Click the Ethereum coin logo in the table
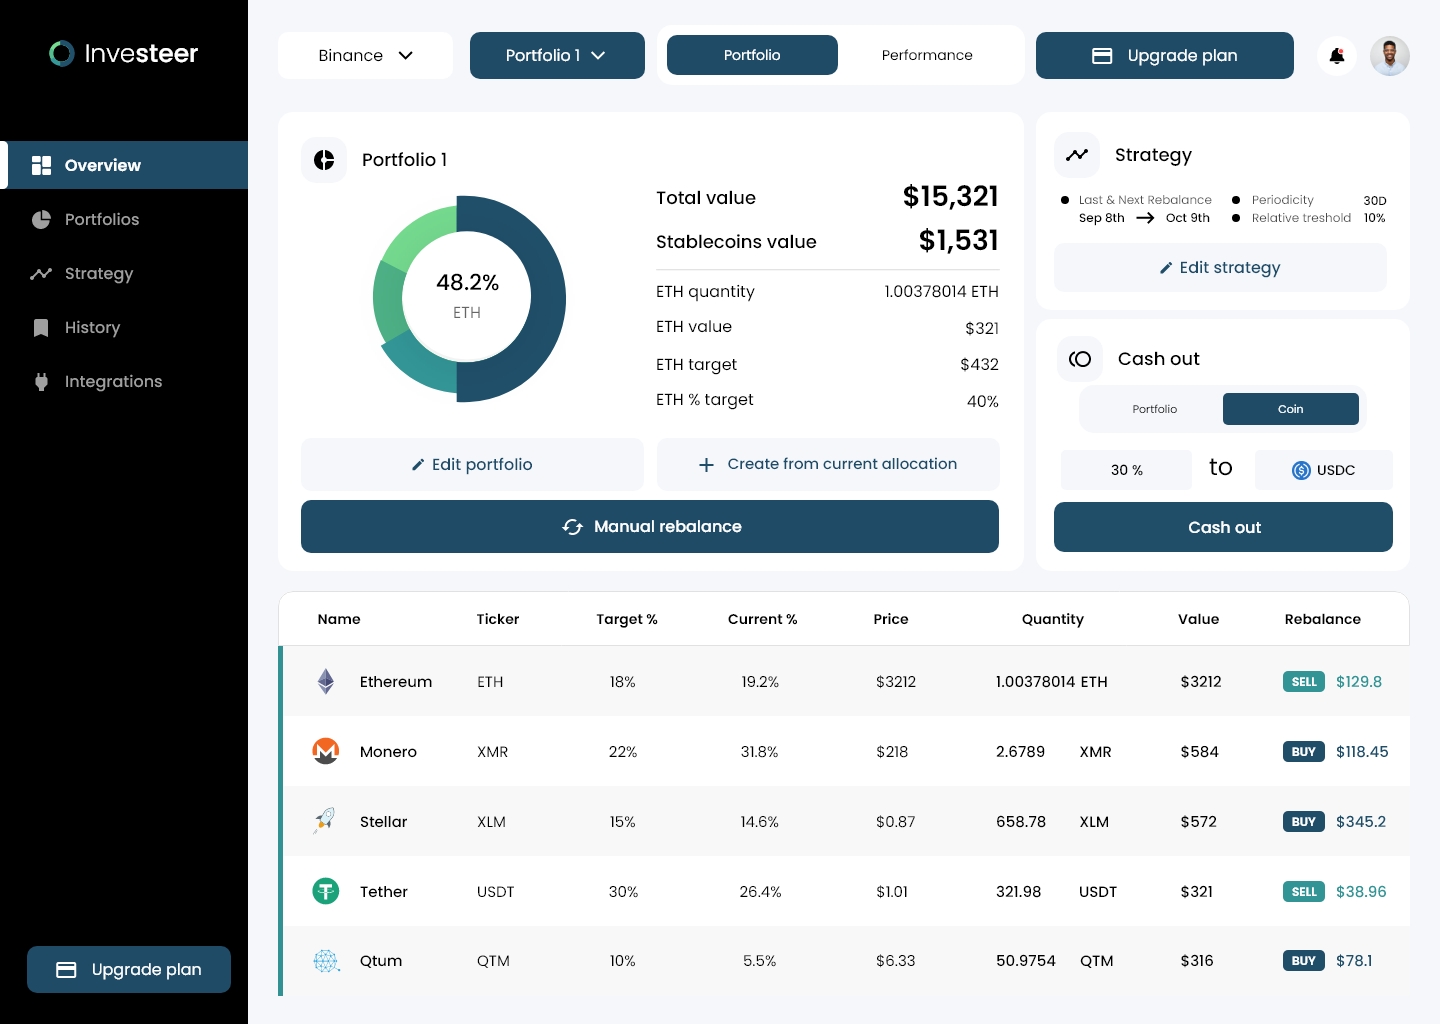1440x1024 pixels. [x=326, y=681]
